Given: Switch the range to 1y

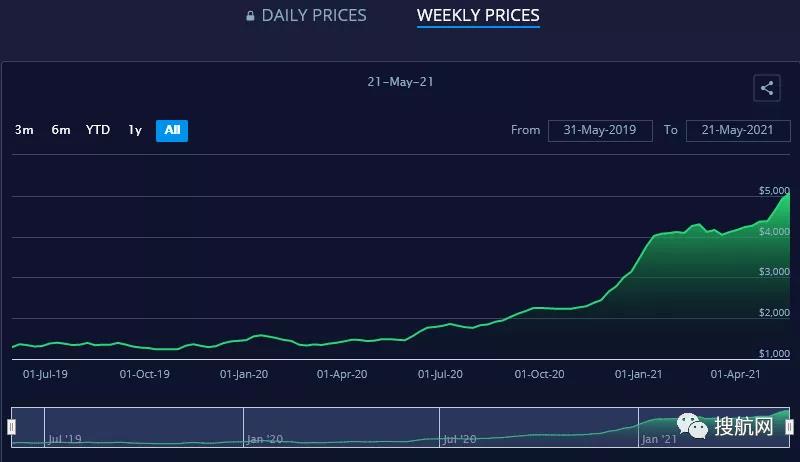Looking at the screenshot, I should (x=135, y=130).
